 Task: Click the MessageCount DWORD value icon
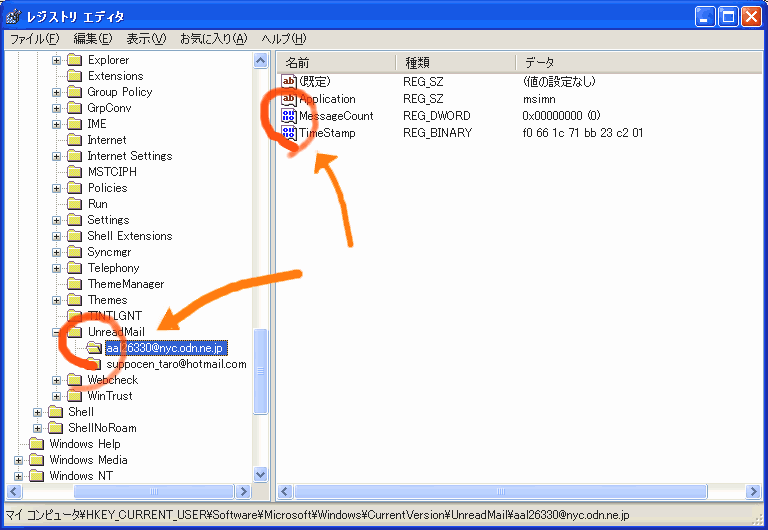[x=288, y=116]
